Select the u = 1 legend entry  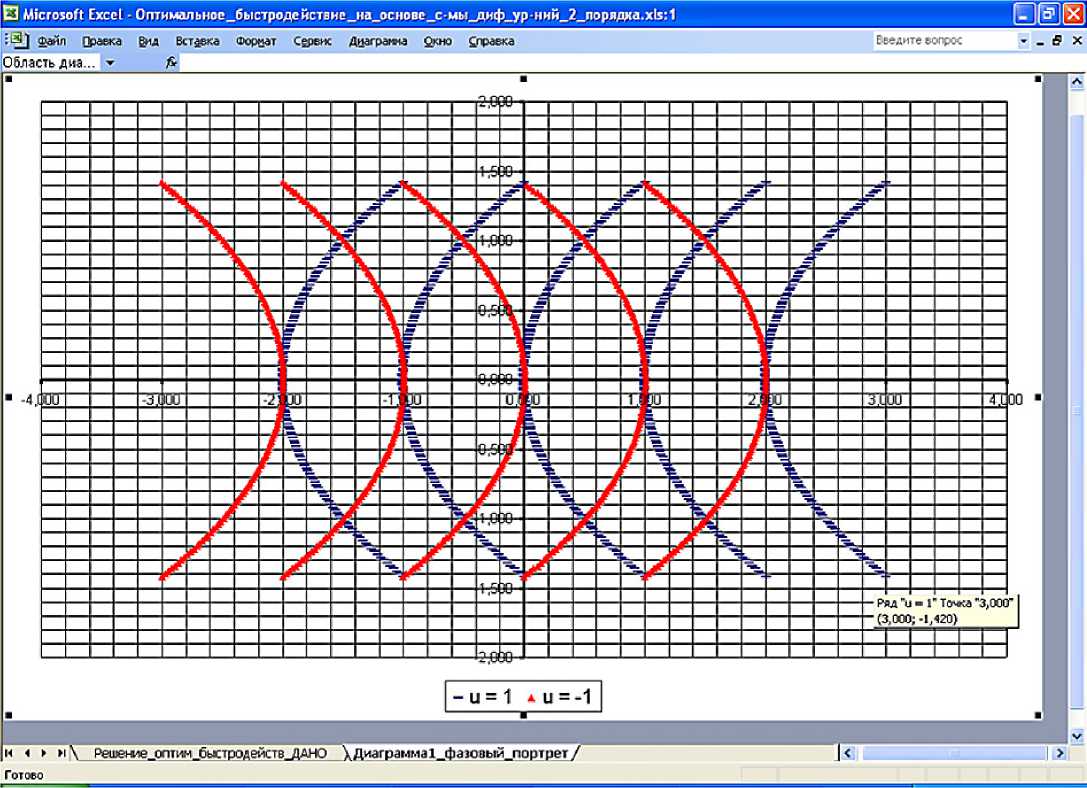(482, 697)
